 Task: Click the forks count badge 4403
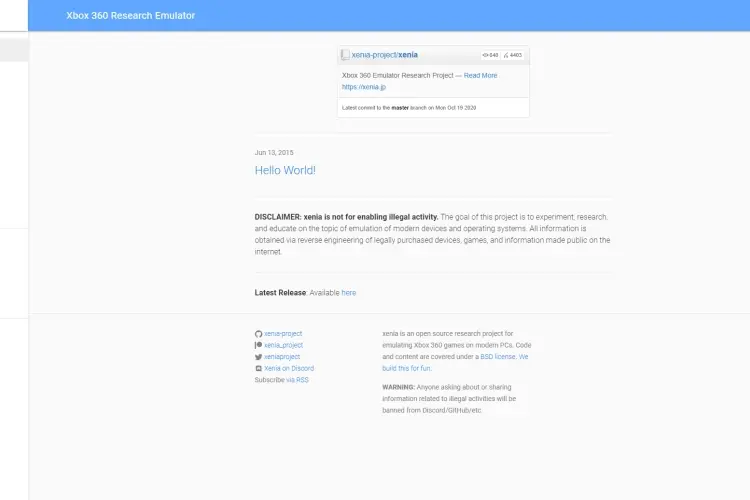(x=513, y=55)
